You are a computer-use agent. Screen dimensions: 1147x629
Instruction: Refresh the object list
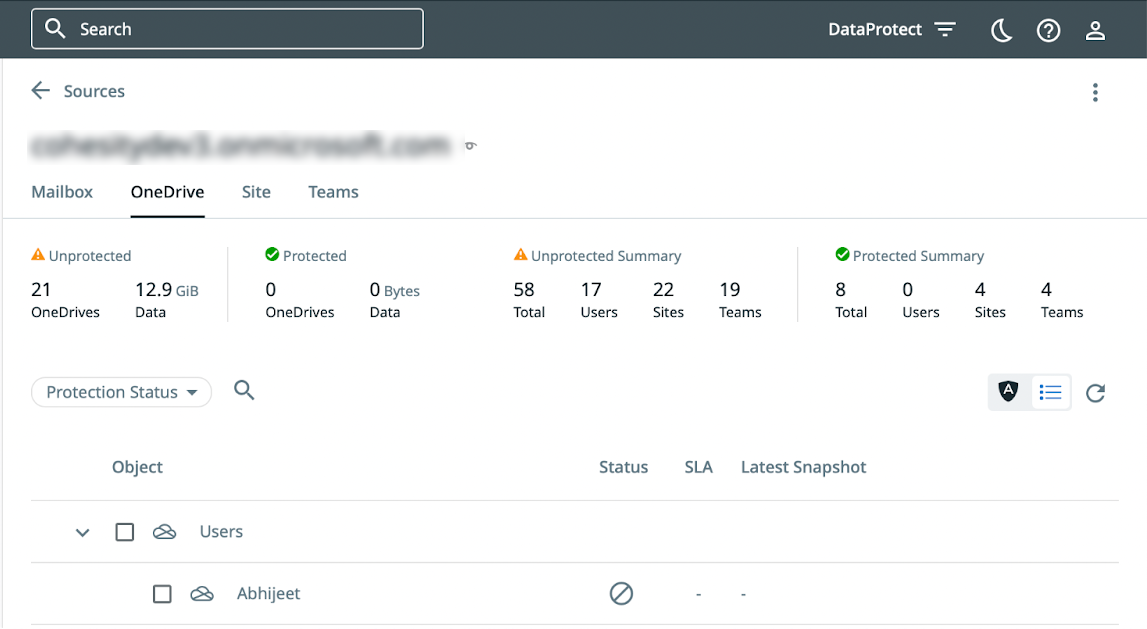pyautogui.click(x=1095, y=393)
